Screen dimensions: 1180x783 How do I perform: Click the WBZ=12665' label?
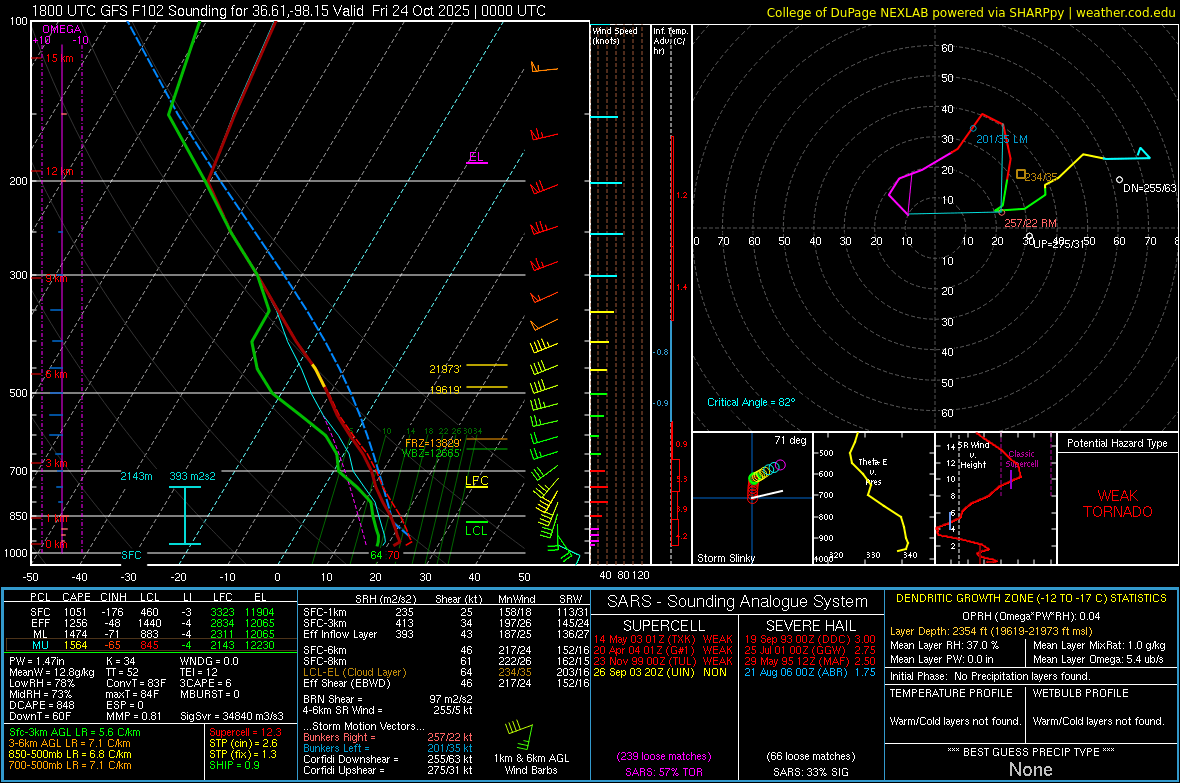pyautogui.click(x=431, y=453)
